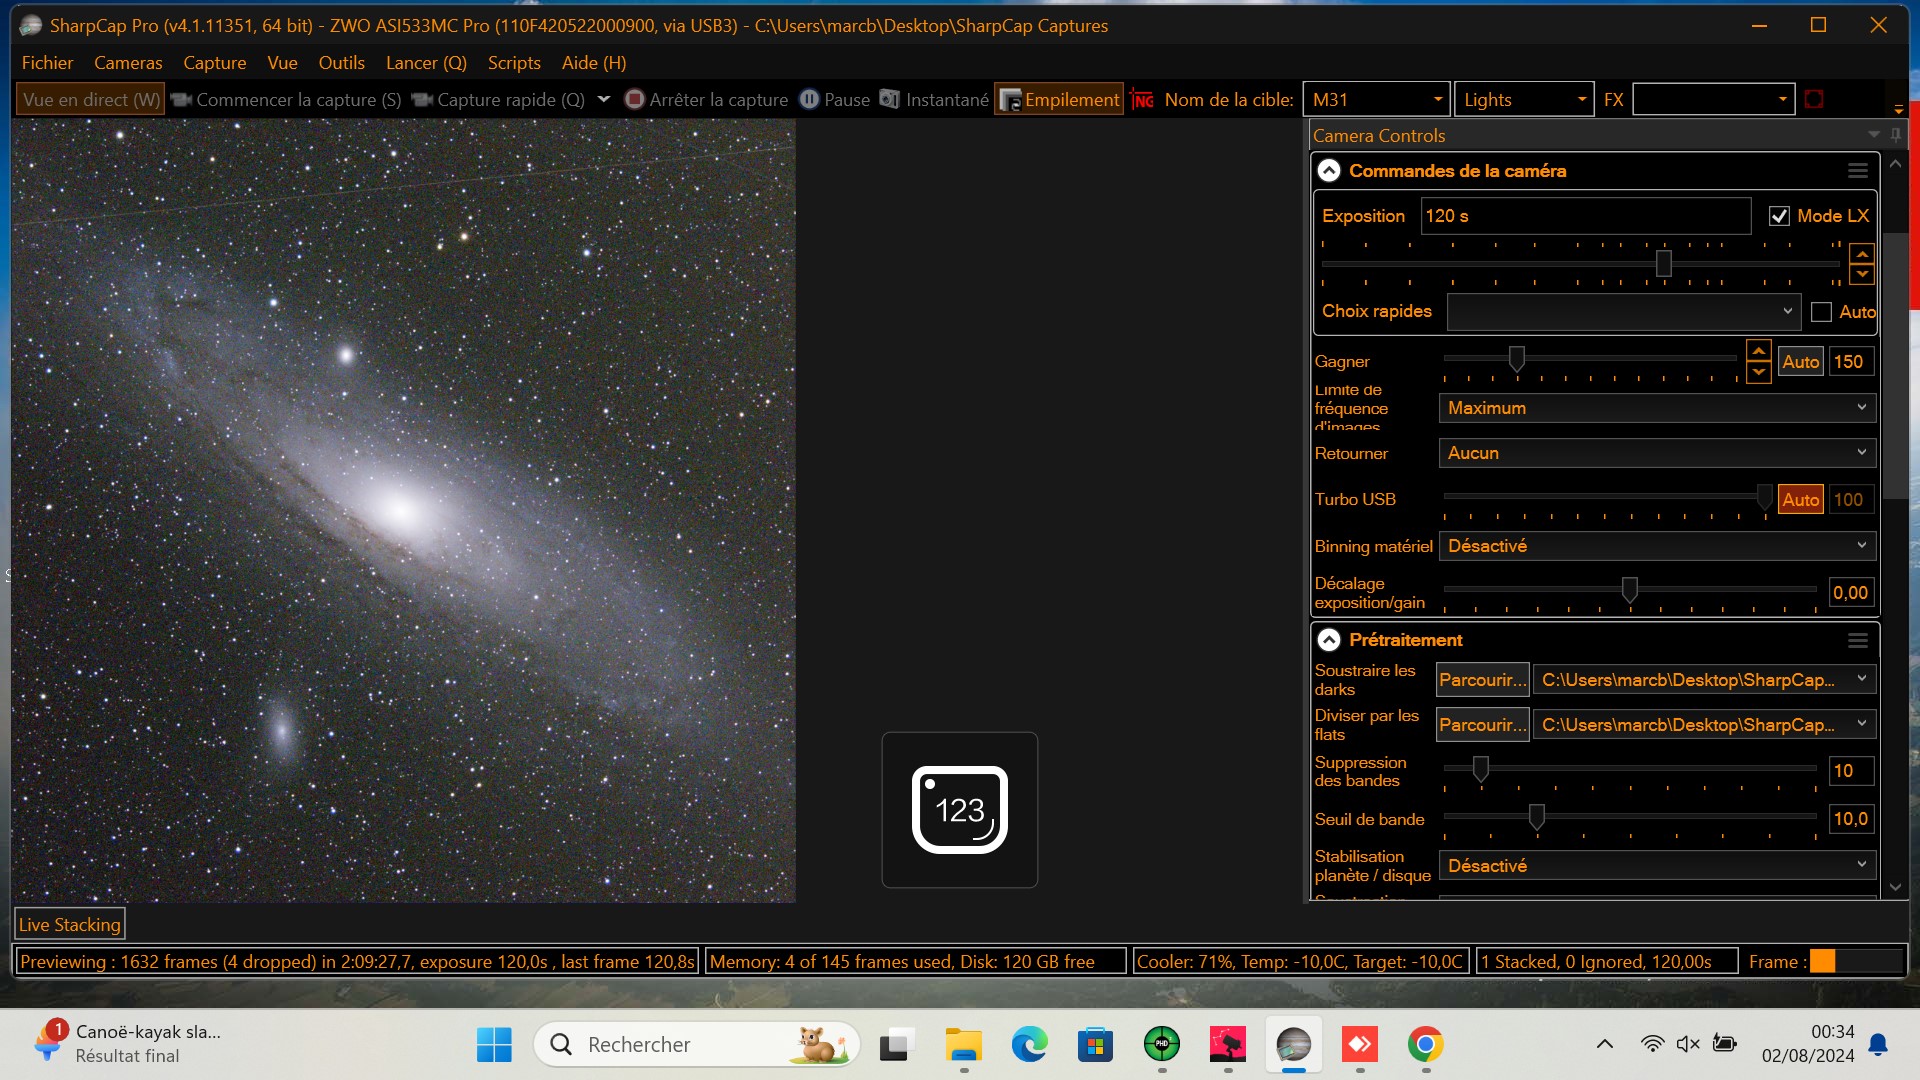The image size is (1920, 1080).
Task: Click the Pause capture icon
Action: tap(810, 99)
